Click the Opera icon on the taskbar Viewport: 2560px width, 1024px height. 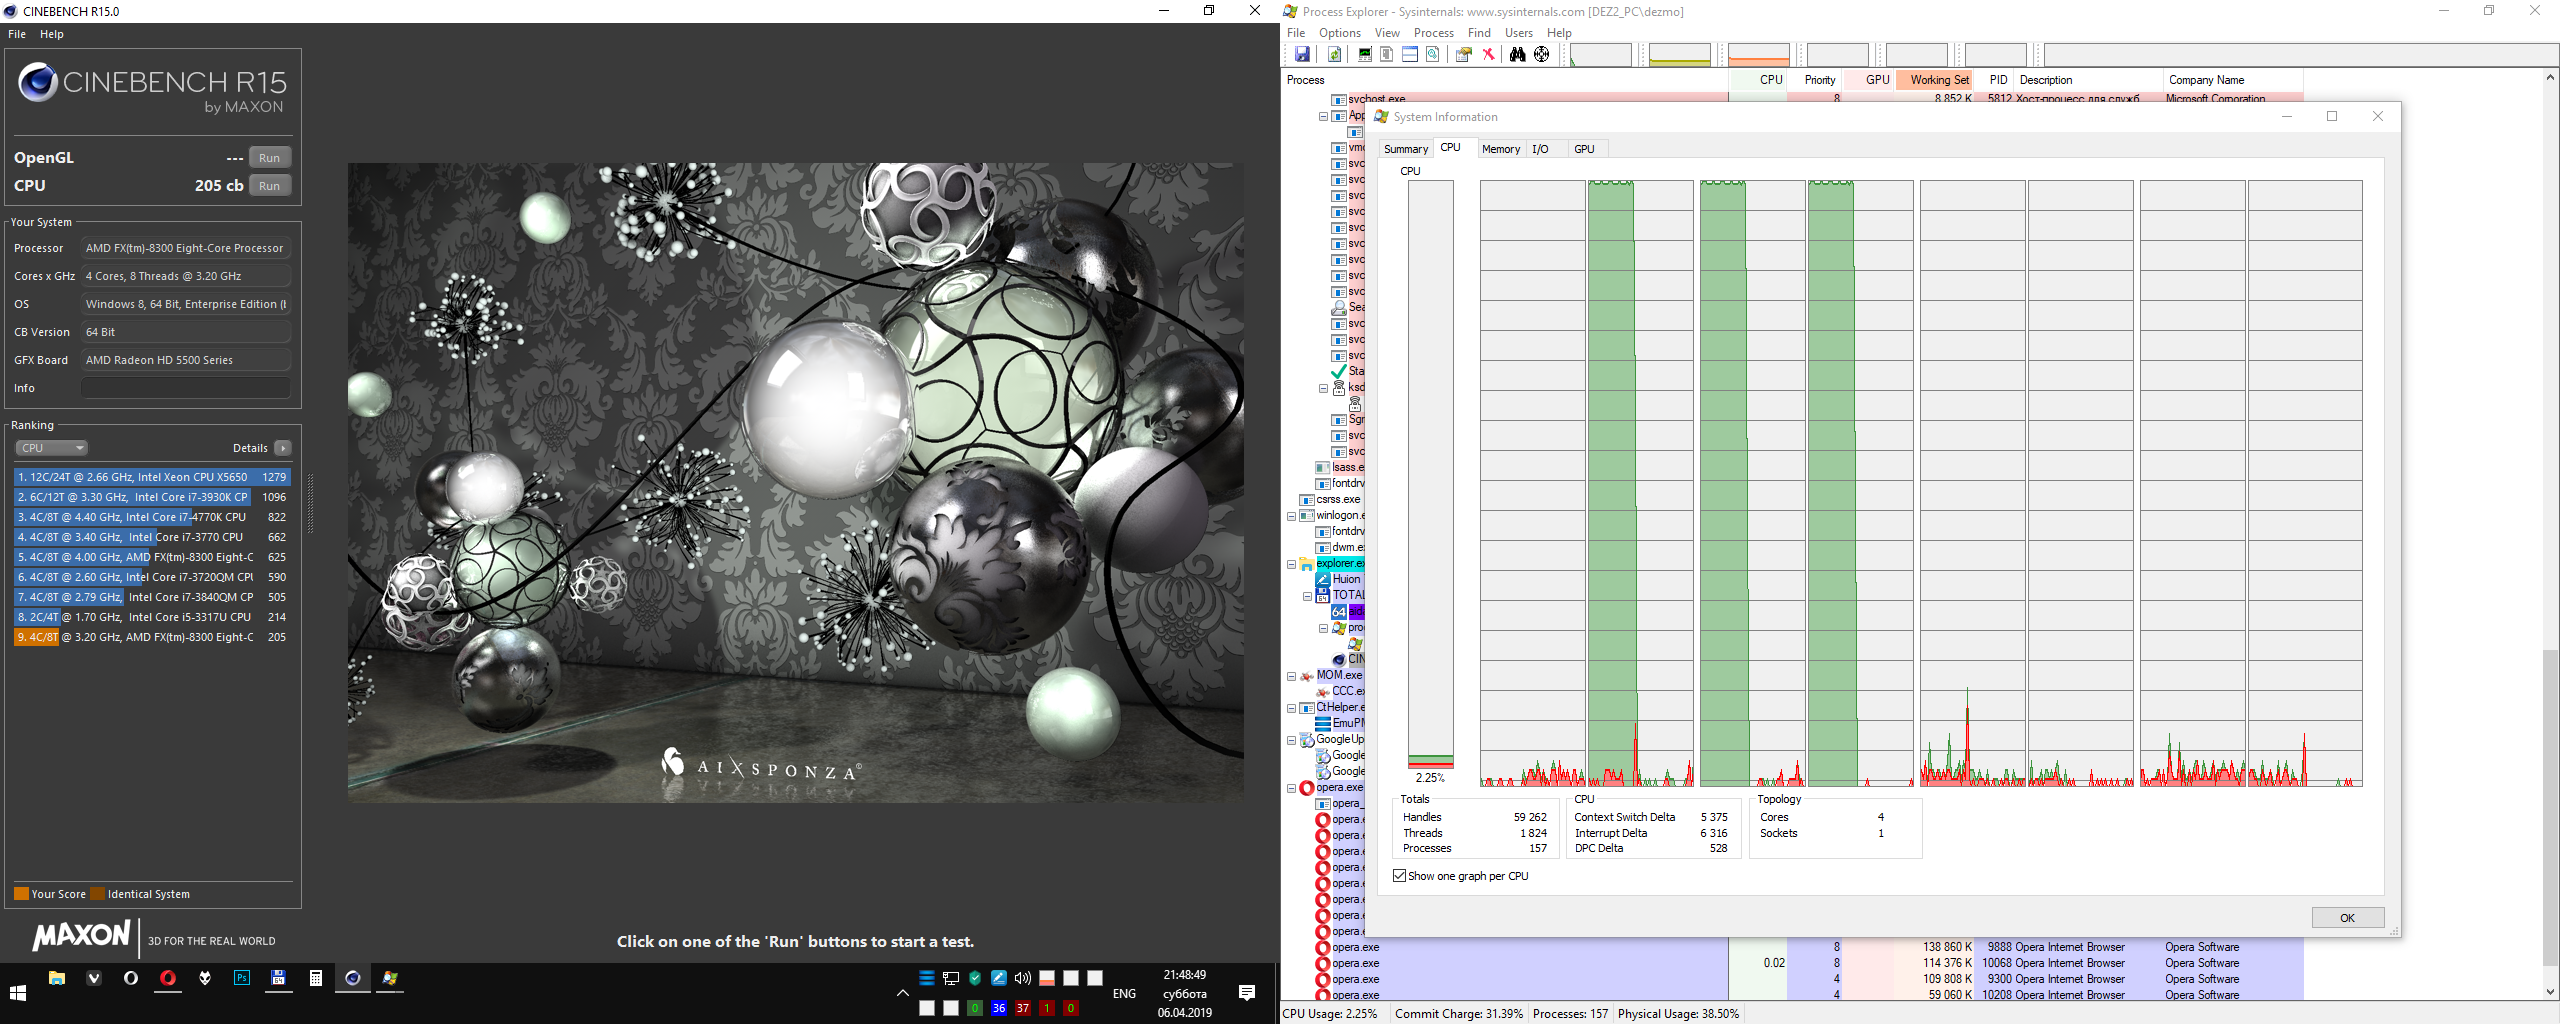(168, 978)
